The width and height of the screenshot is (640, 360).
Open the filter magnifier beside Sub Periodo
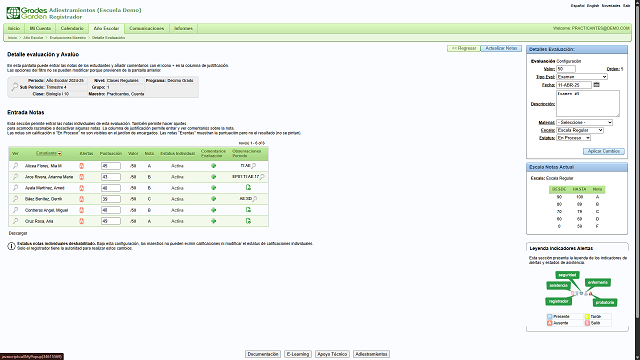15,87
